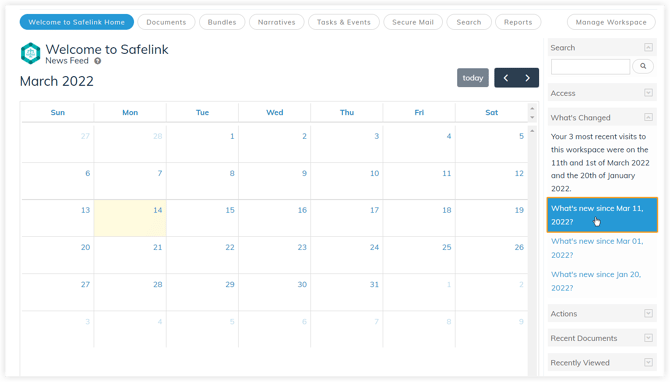Select day 29 in the calendar
This screenshot has width=670, height=382.
pyautogui.click(x=202, y=292)
